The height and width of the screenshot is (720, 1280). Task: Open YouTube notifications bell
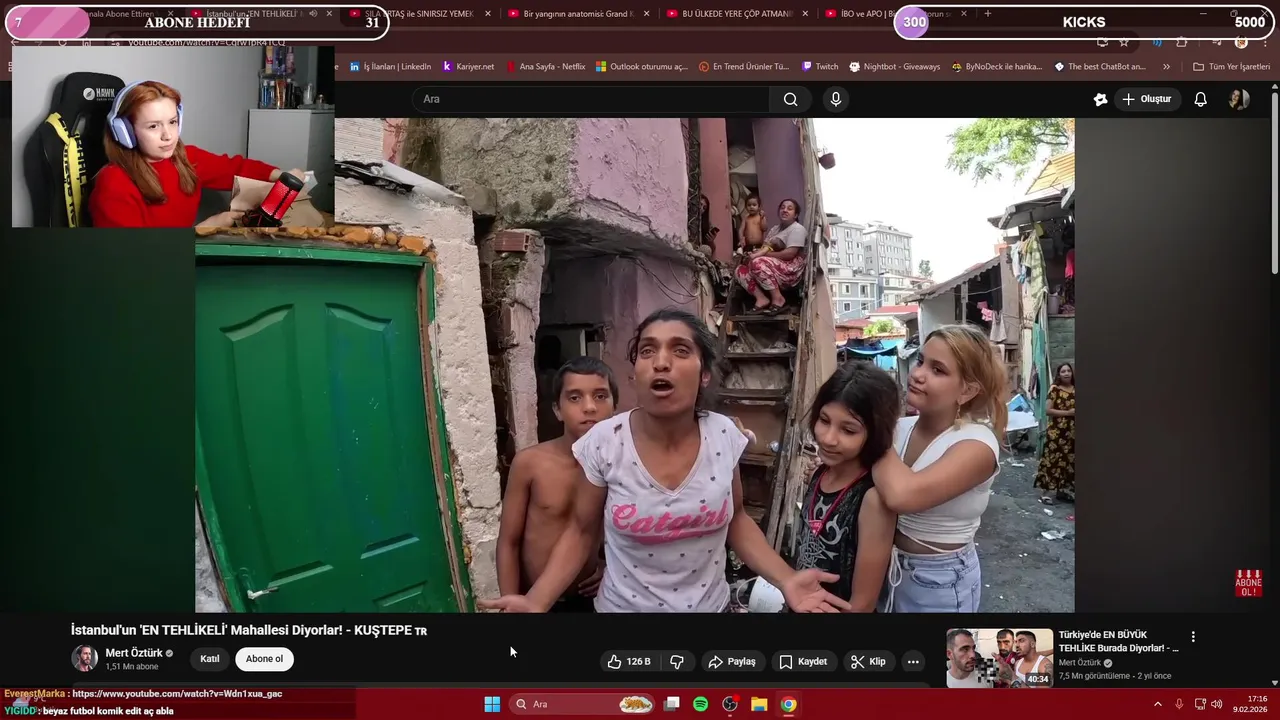pyautogui.click(x=1201, y=99)
